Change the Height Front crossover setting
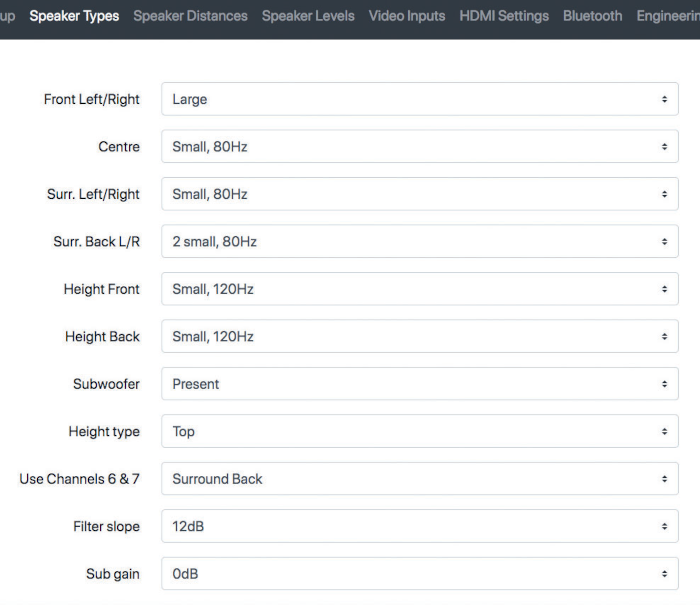This screenshot has height=605, width=700. coord(420,289)
